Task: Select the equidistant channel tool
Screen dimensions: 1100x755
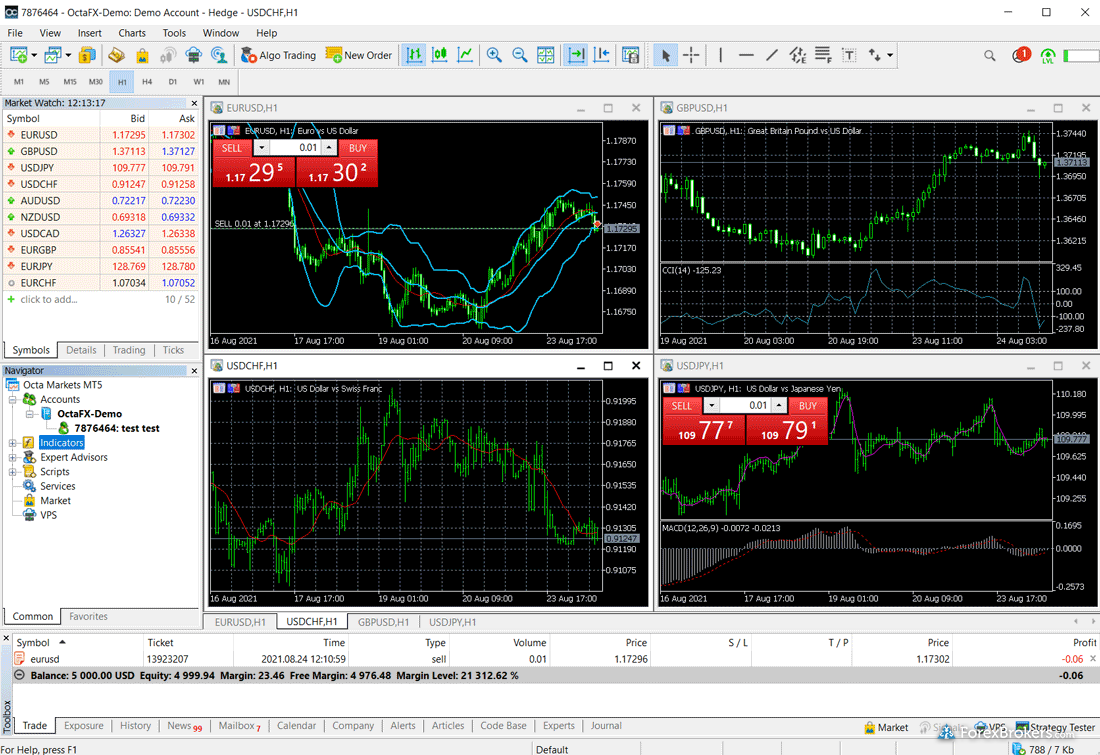Action: pos(798,55)
